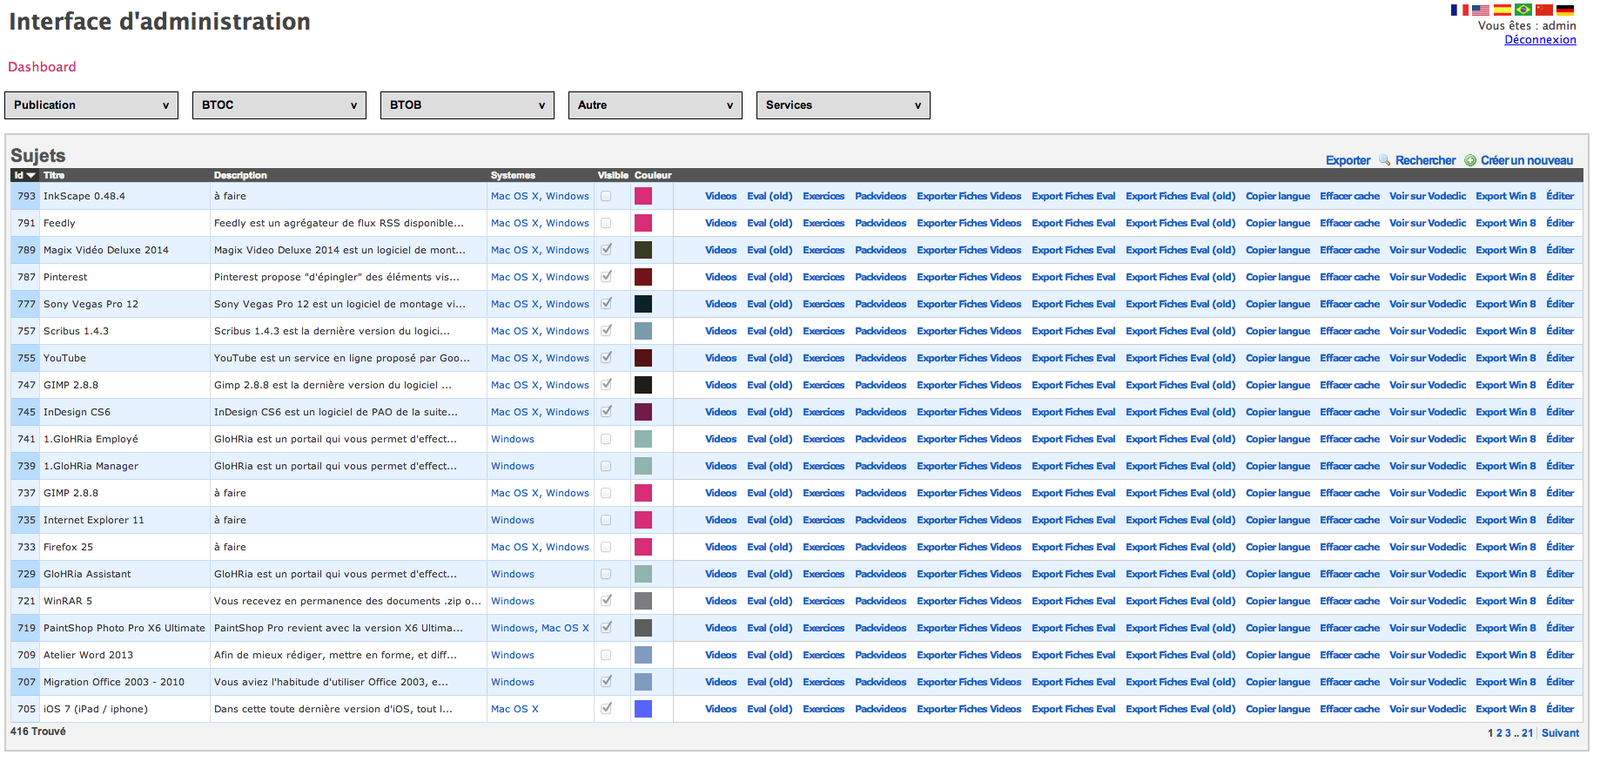Click Voir sur Vodeclic for WinRAR 5
This screenshot has width=1600, height=762.
1427,601
